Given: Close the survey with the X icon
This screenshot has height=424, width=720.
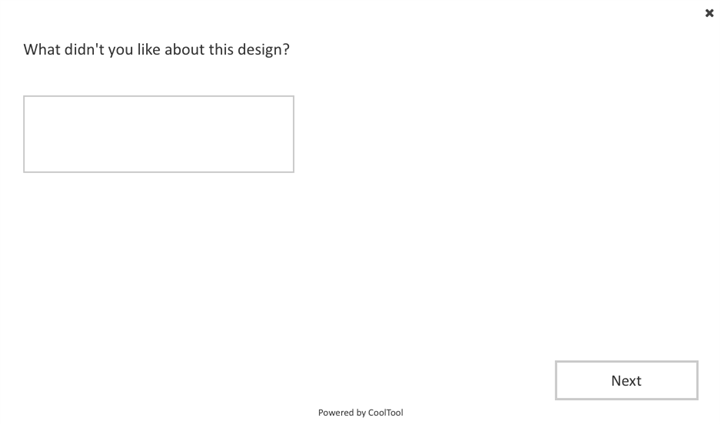Looking at the screenshot, I should point(709,13).
